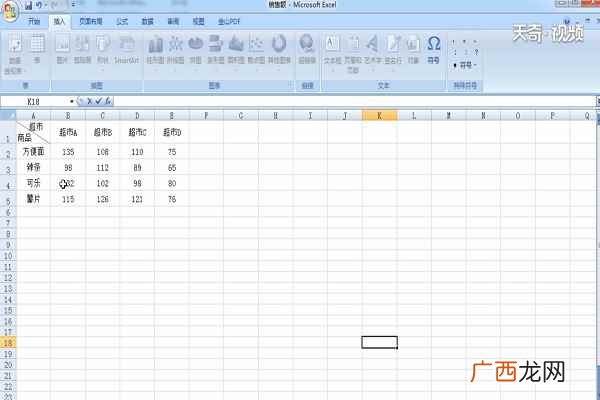The width and height of the screenshot is (600, 400).
Task: Go to the 审阅 (Review) tab
Action: coord(173,21)
